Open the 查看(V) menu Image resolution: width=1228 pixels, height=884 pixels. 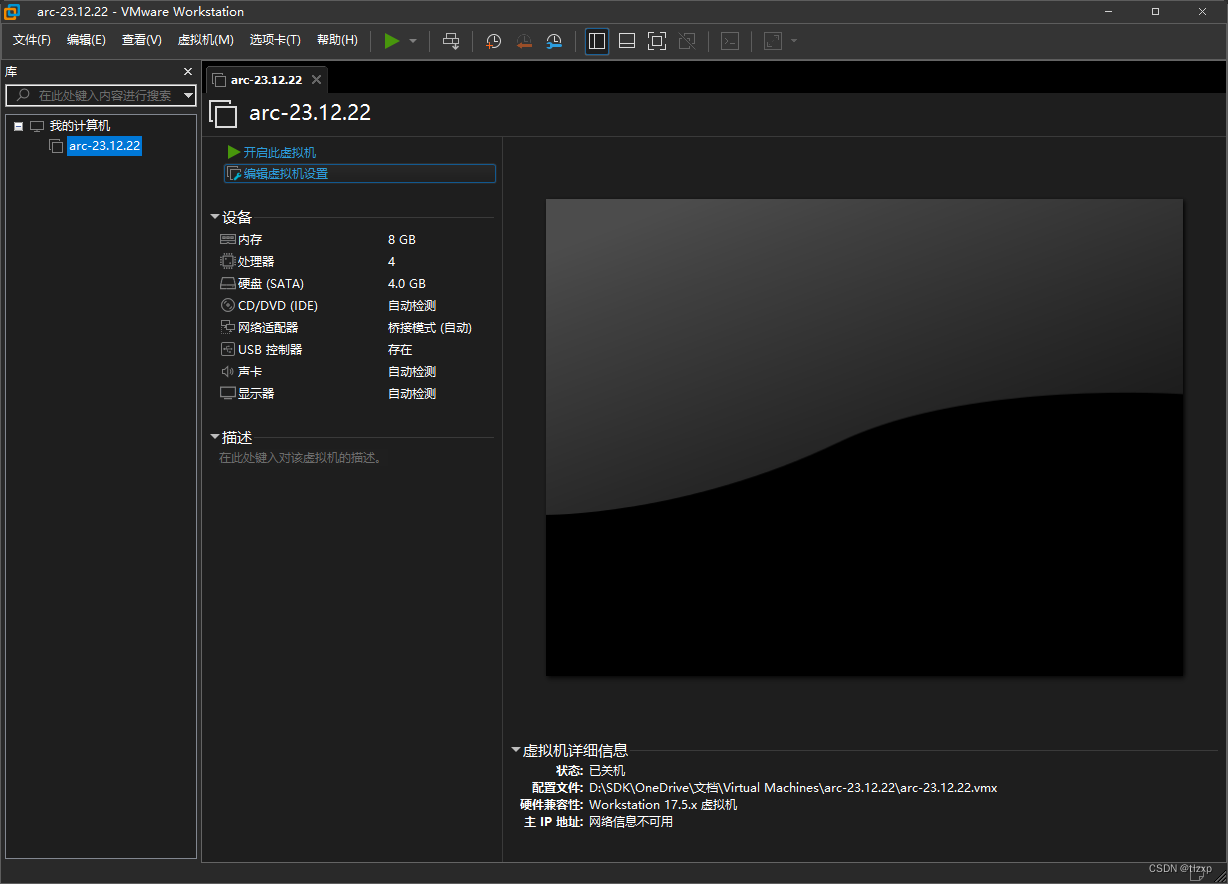pyautogui.click(x=141, y=40)
